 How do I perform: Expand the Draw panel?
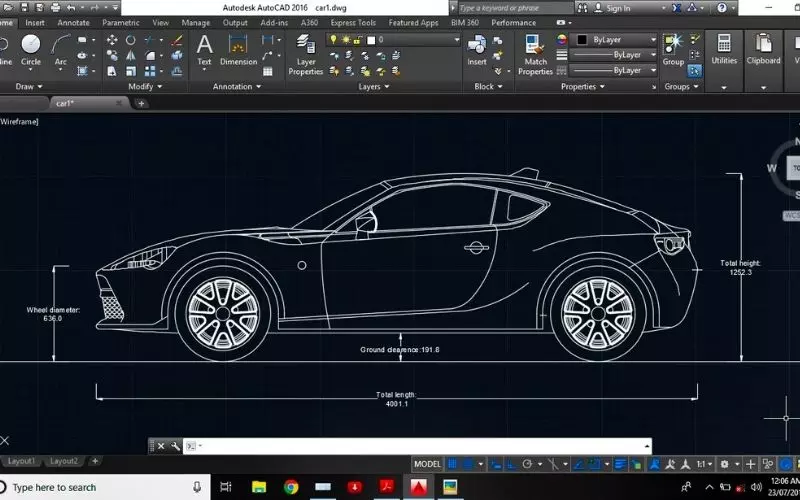pyautogui.click(x=29, y=87)
